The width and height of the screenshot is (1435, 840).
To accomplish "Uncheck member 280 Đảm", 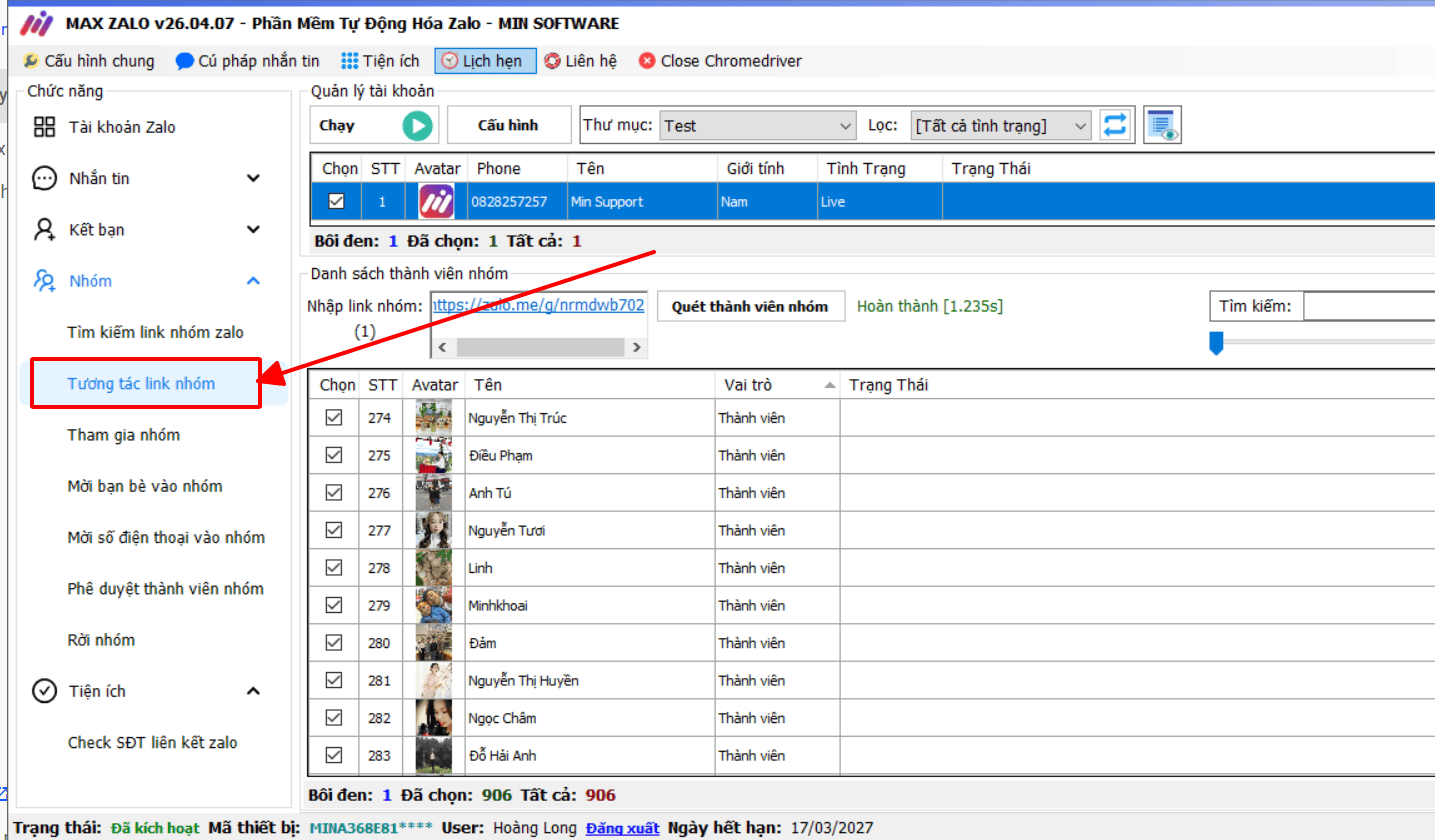I will pos(334,642).
